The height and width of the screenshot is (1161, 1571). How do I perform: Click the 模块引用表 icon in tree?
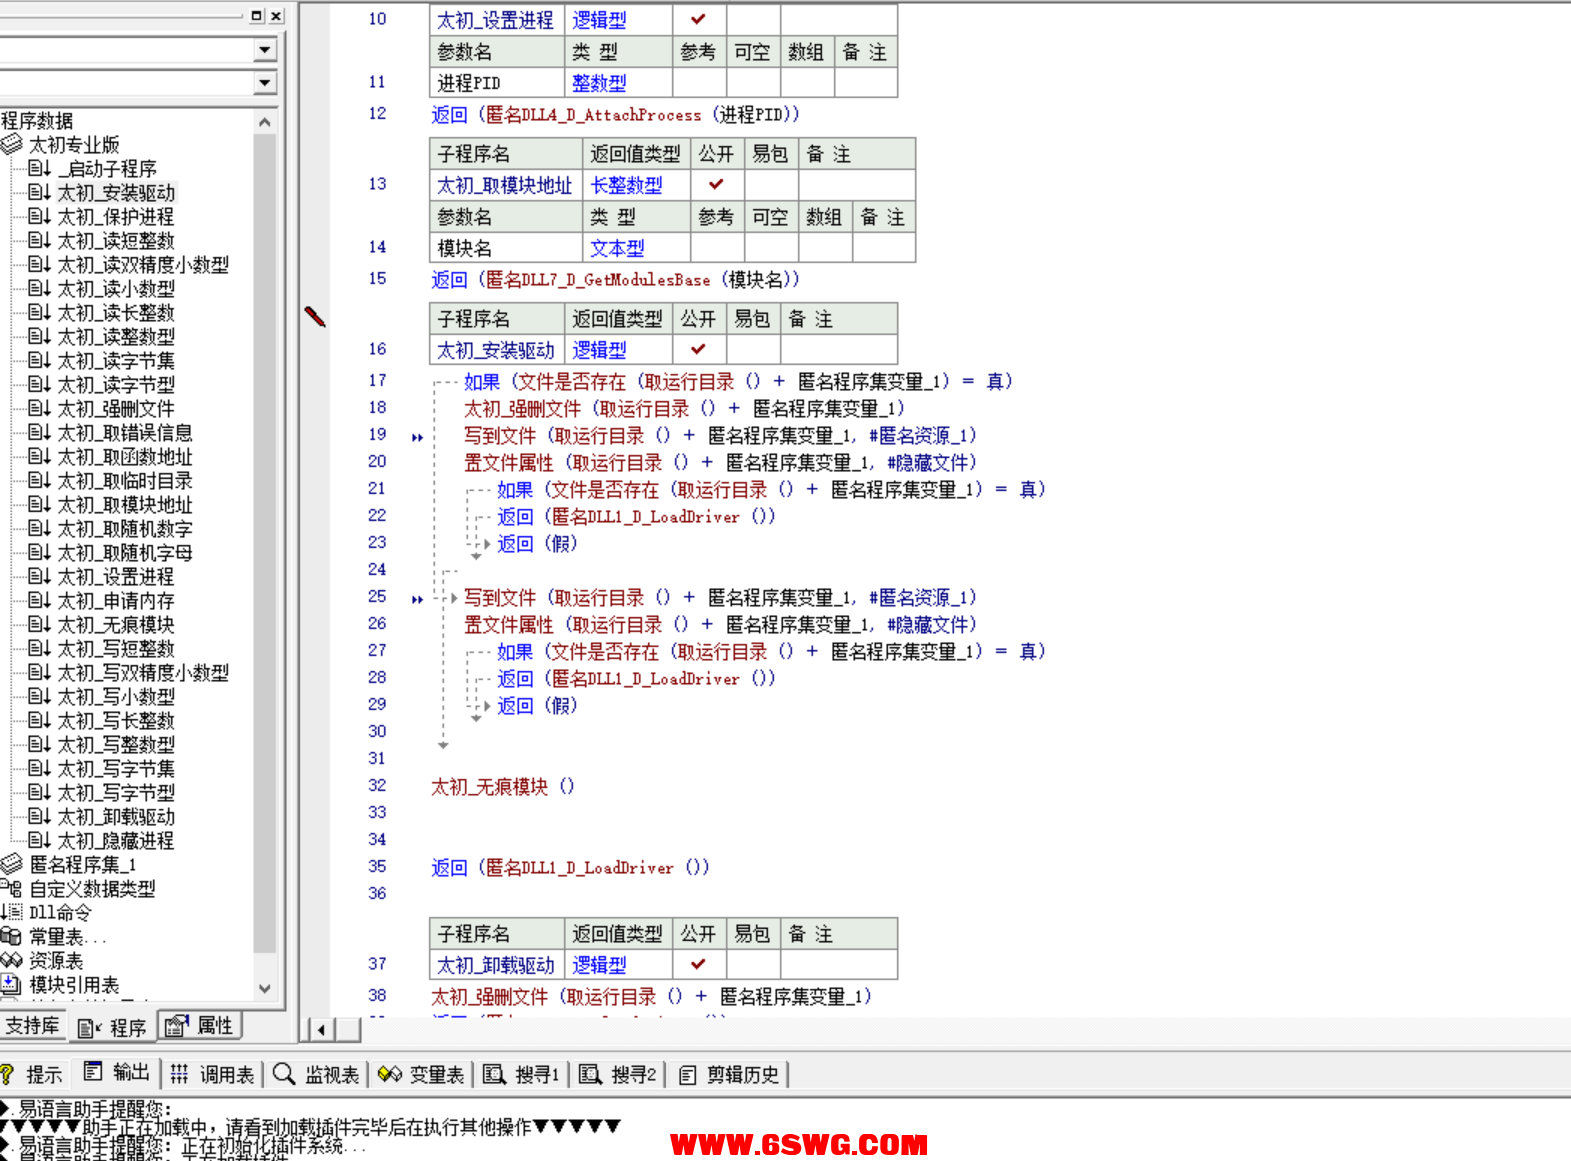coord(11,984)
